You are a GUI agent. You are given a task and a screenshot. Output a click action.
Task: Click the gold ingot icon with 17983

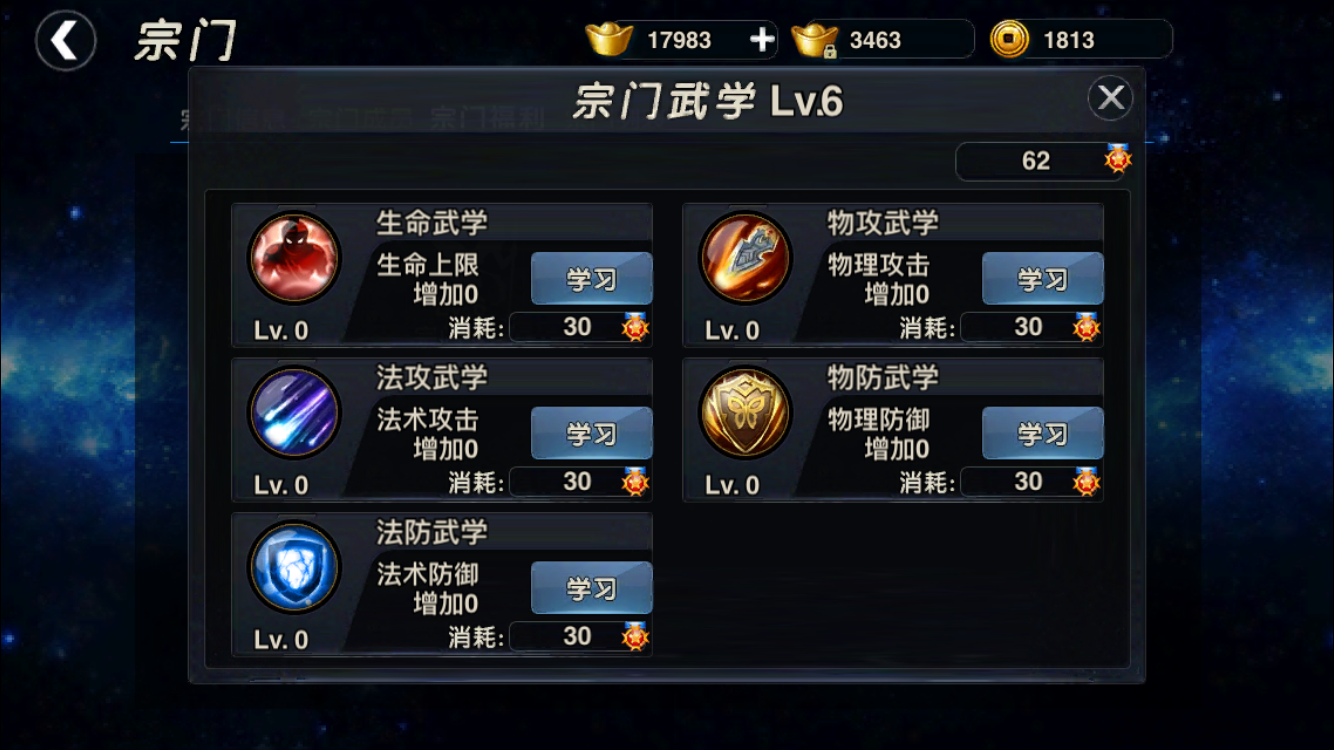tap(608, 40)
